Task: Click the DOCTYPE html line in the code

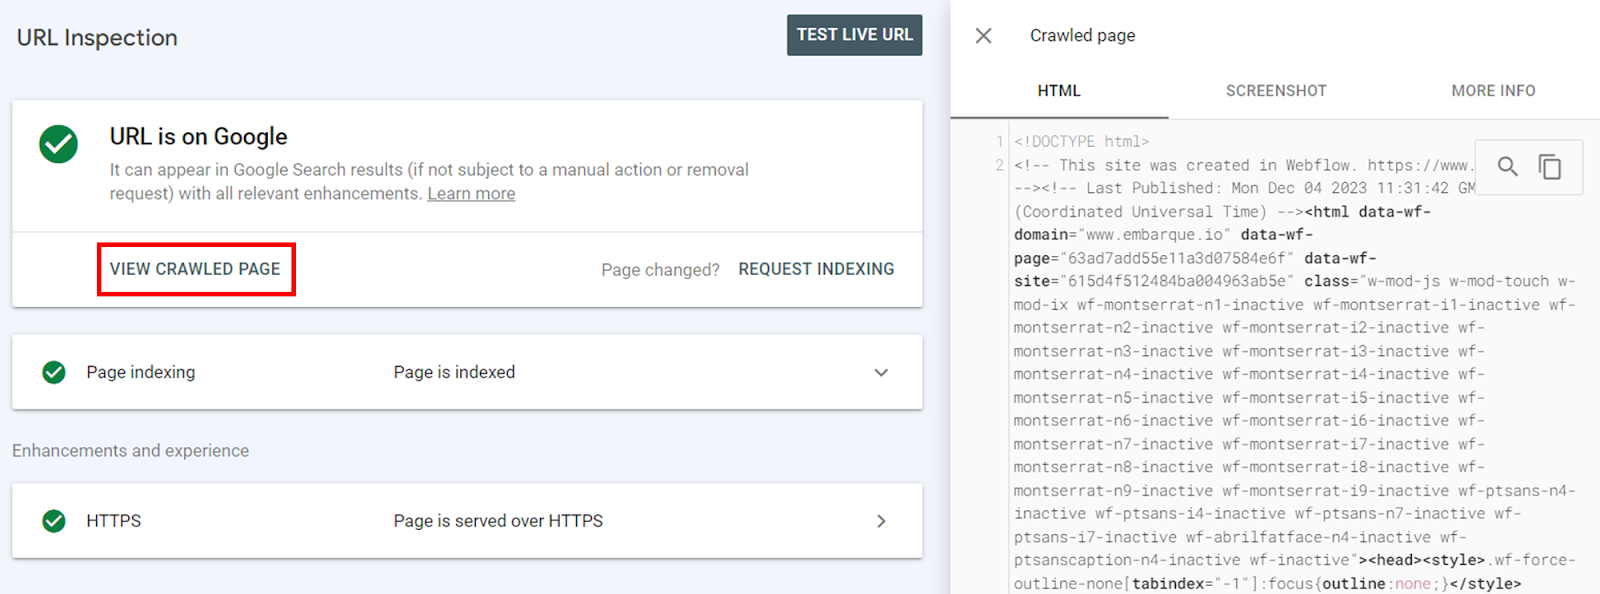Action: pyautogui.click(x=1082, y=142)
